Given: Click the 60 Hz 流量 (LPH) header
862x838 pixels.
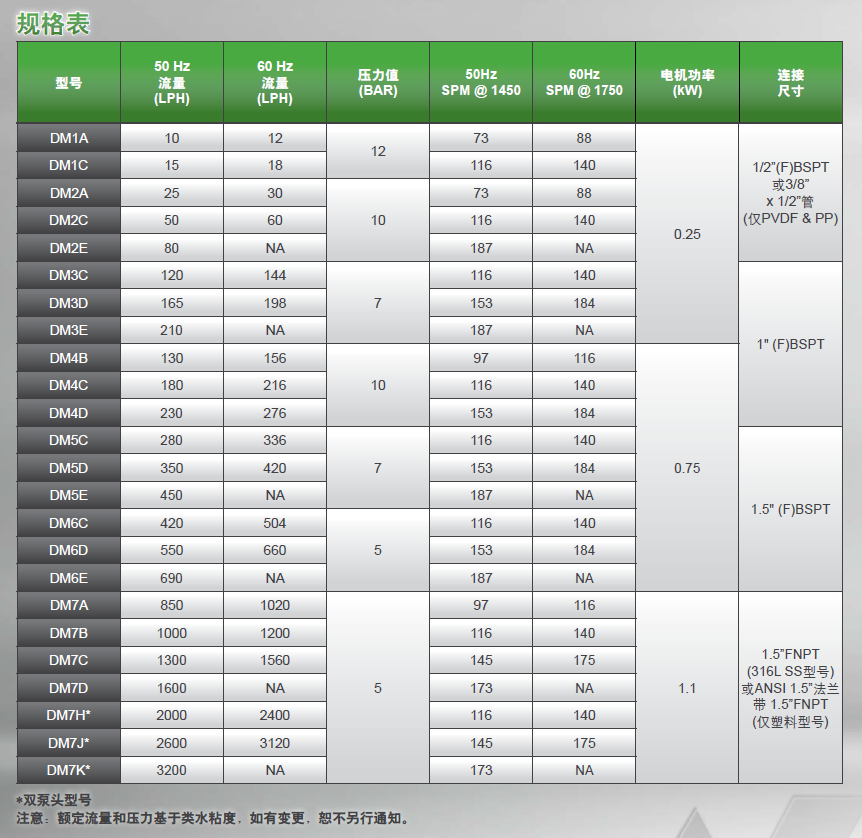Looking at the screenshot, I should click(x=275, y=82).
